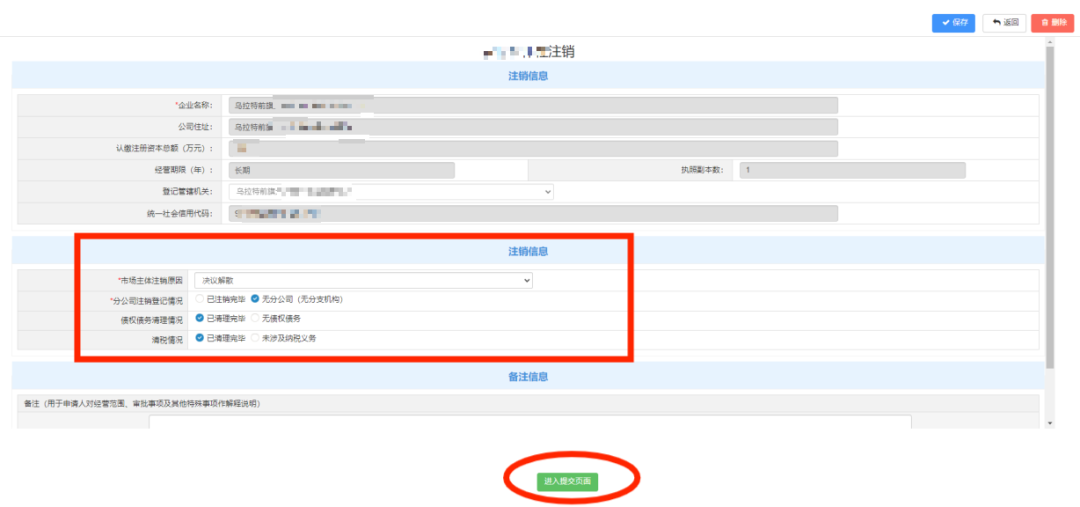Click the 备注 remarks text area
This screenshot has width=1080, height=507.
pos(530,422)
